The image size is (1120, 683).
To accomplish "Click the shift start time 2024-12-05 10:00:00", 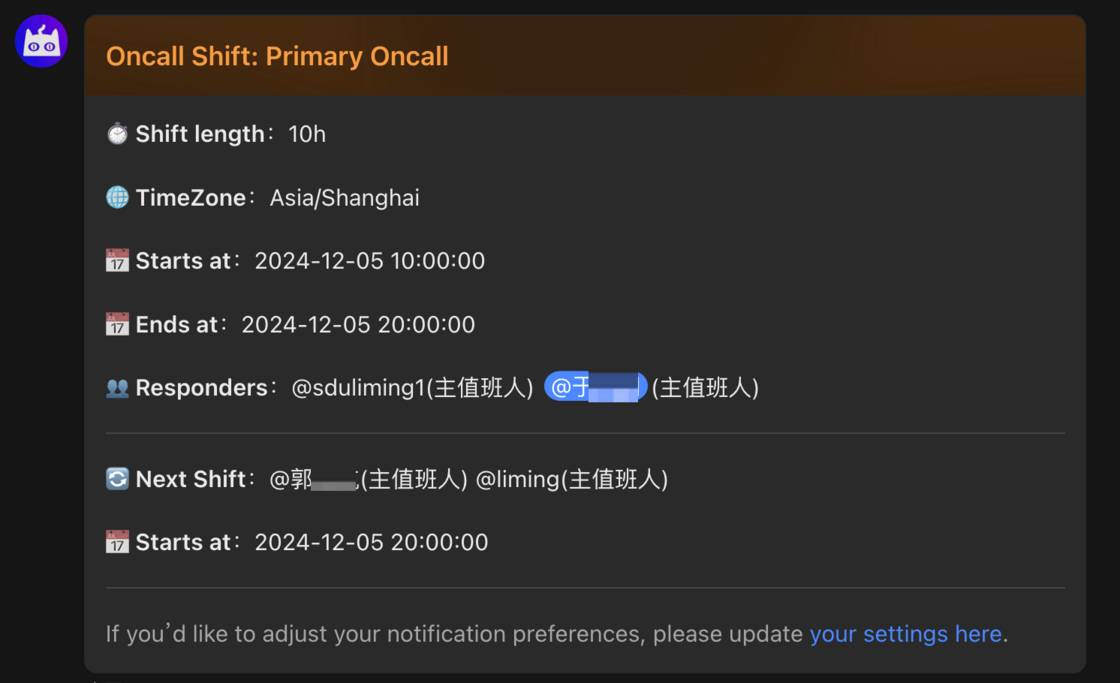I will 370,260.
